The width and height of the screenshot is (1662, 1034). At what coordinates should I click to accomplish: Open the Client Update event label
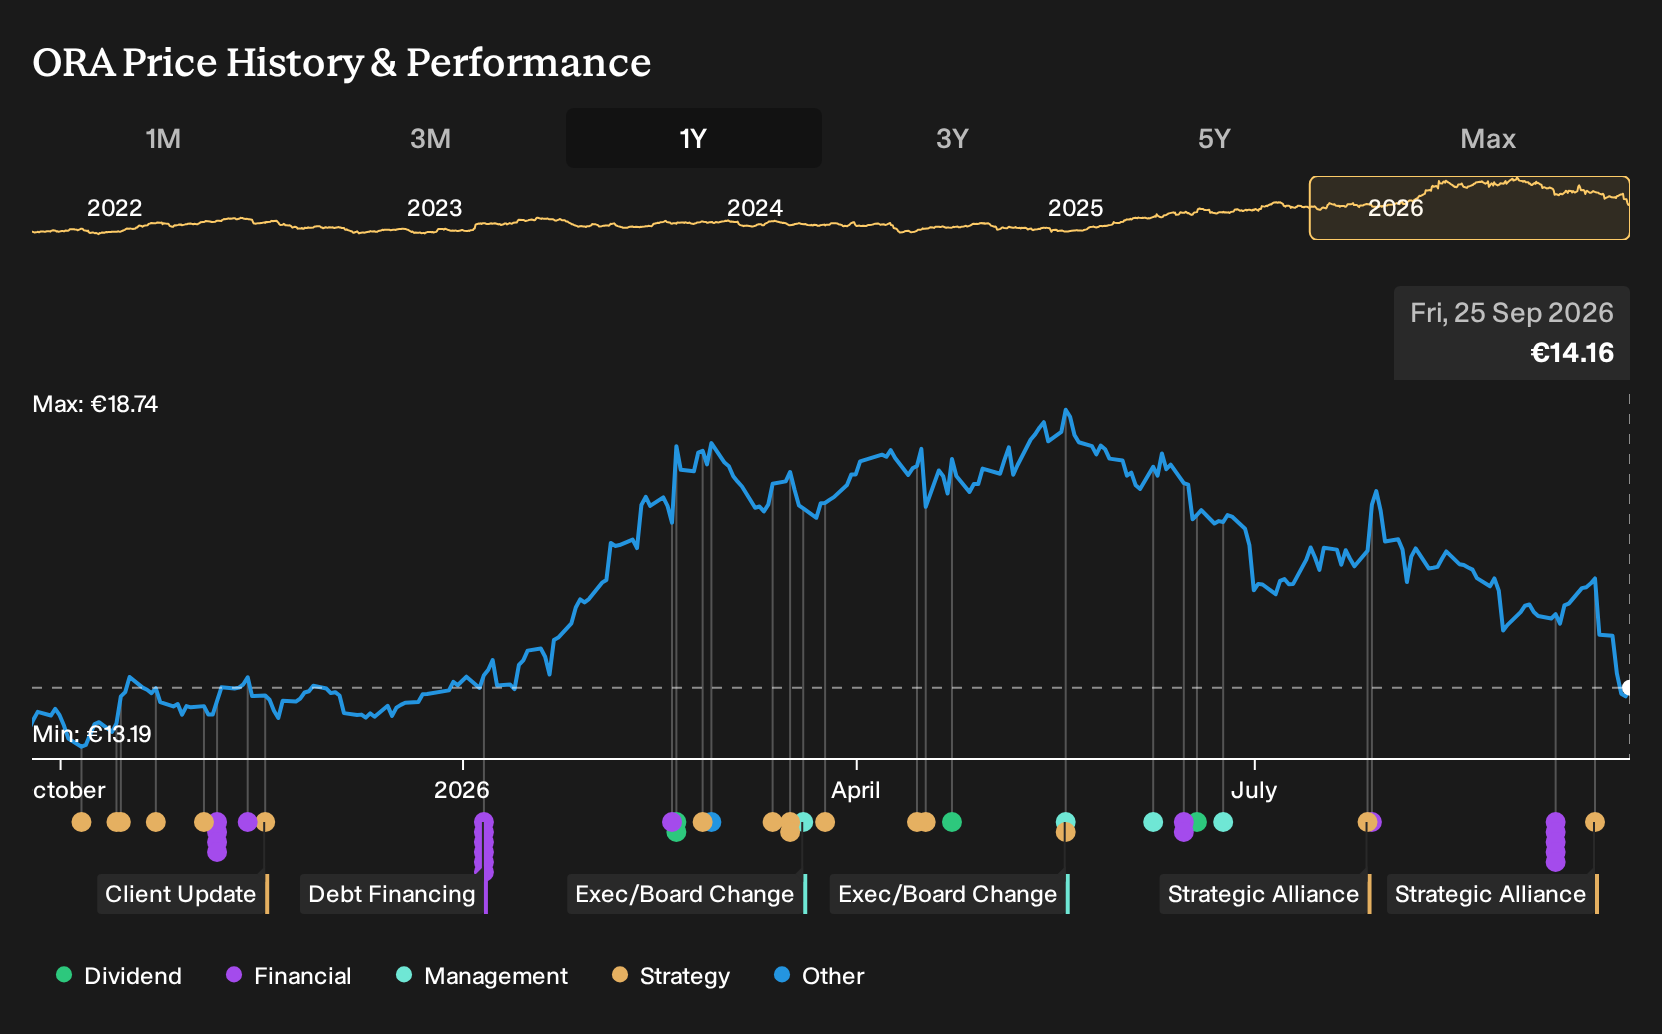pos(183,894)
